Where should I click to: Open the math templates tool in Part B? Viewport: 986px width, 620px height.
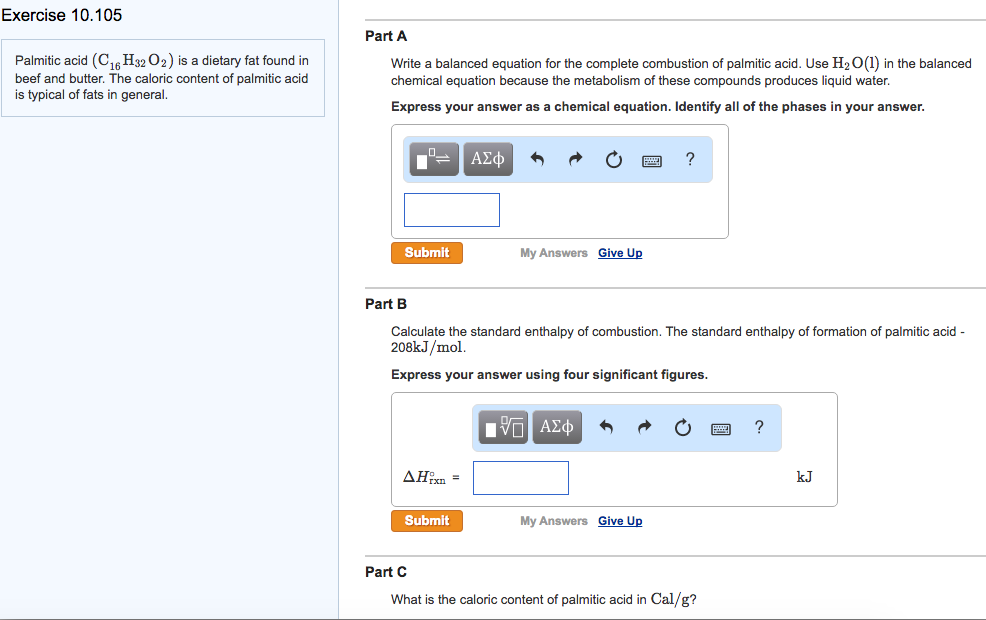coord(501,427)
